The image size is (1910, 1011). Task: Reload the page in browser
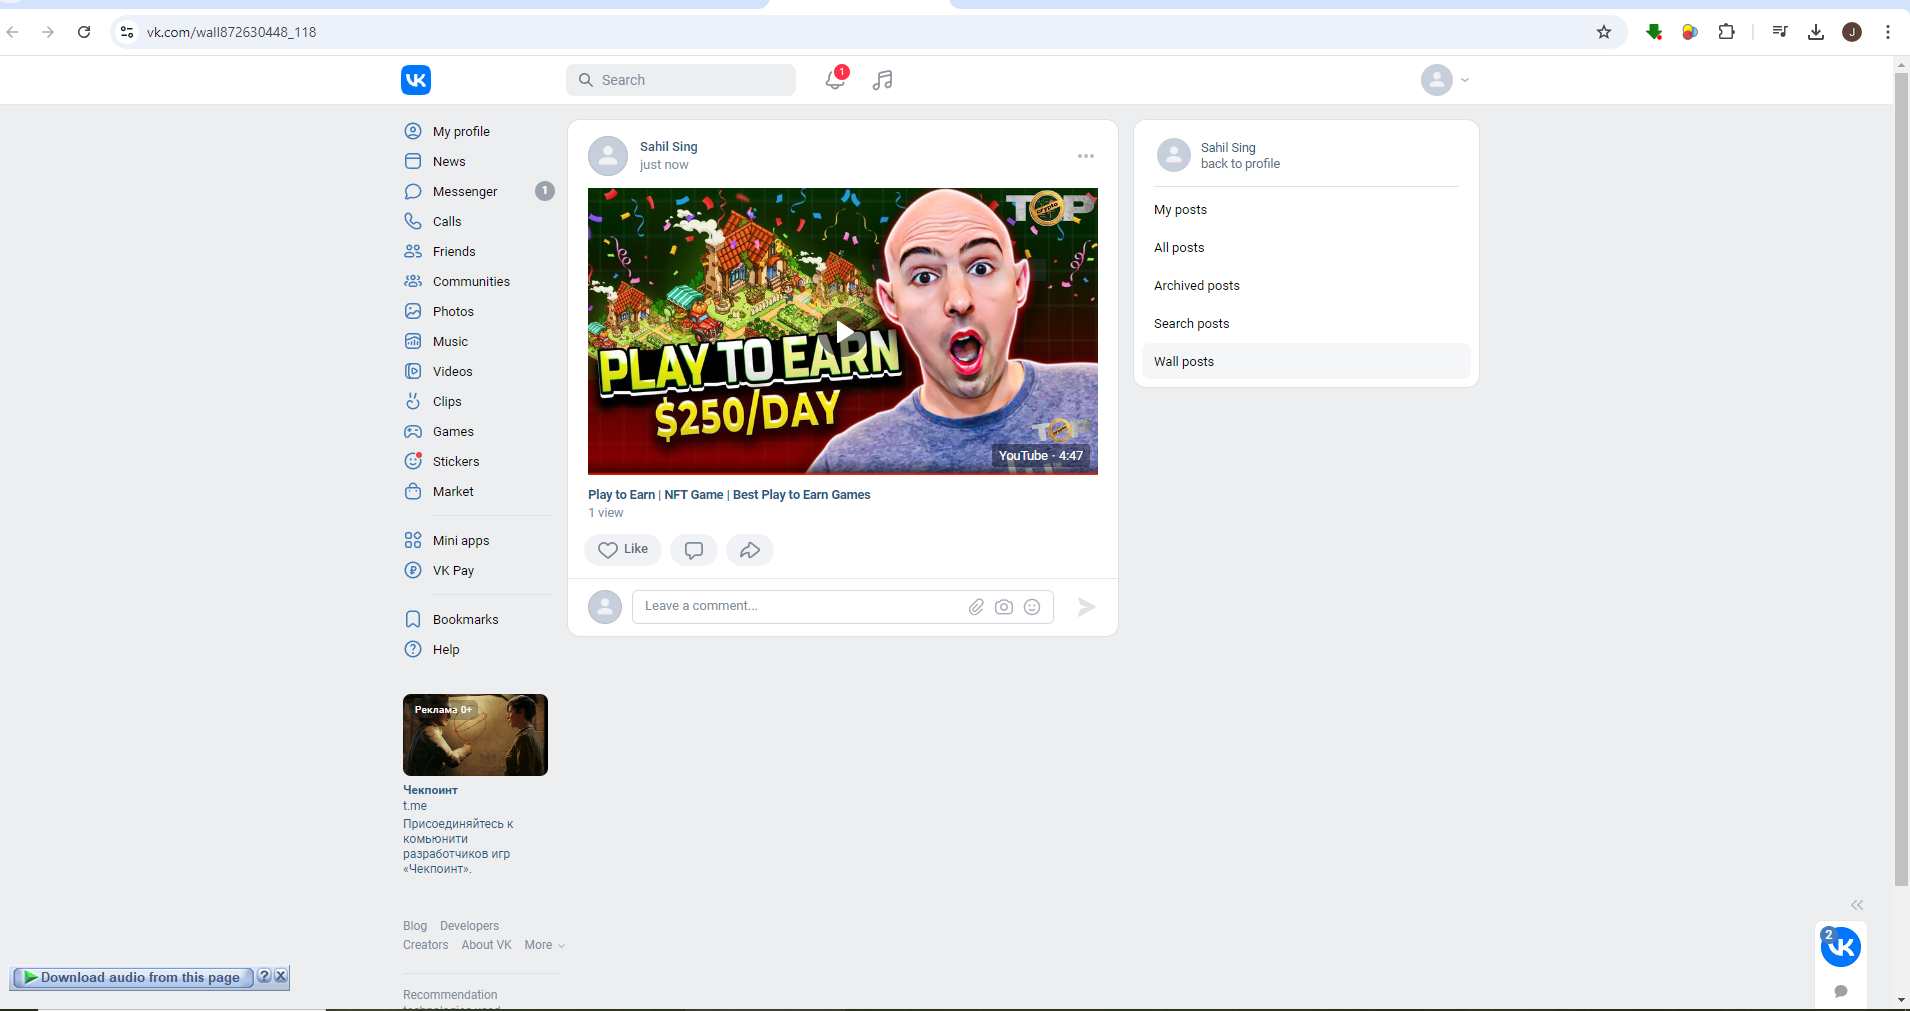(84, 32)
